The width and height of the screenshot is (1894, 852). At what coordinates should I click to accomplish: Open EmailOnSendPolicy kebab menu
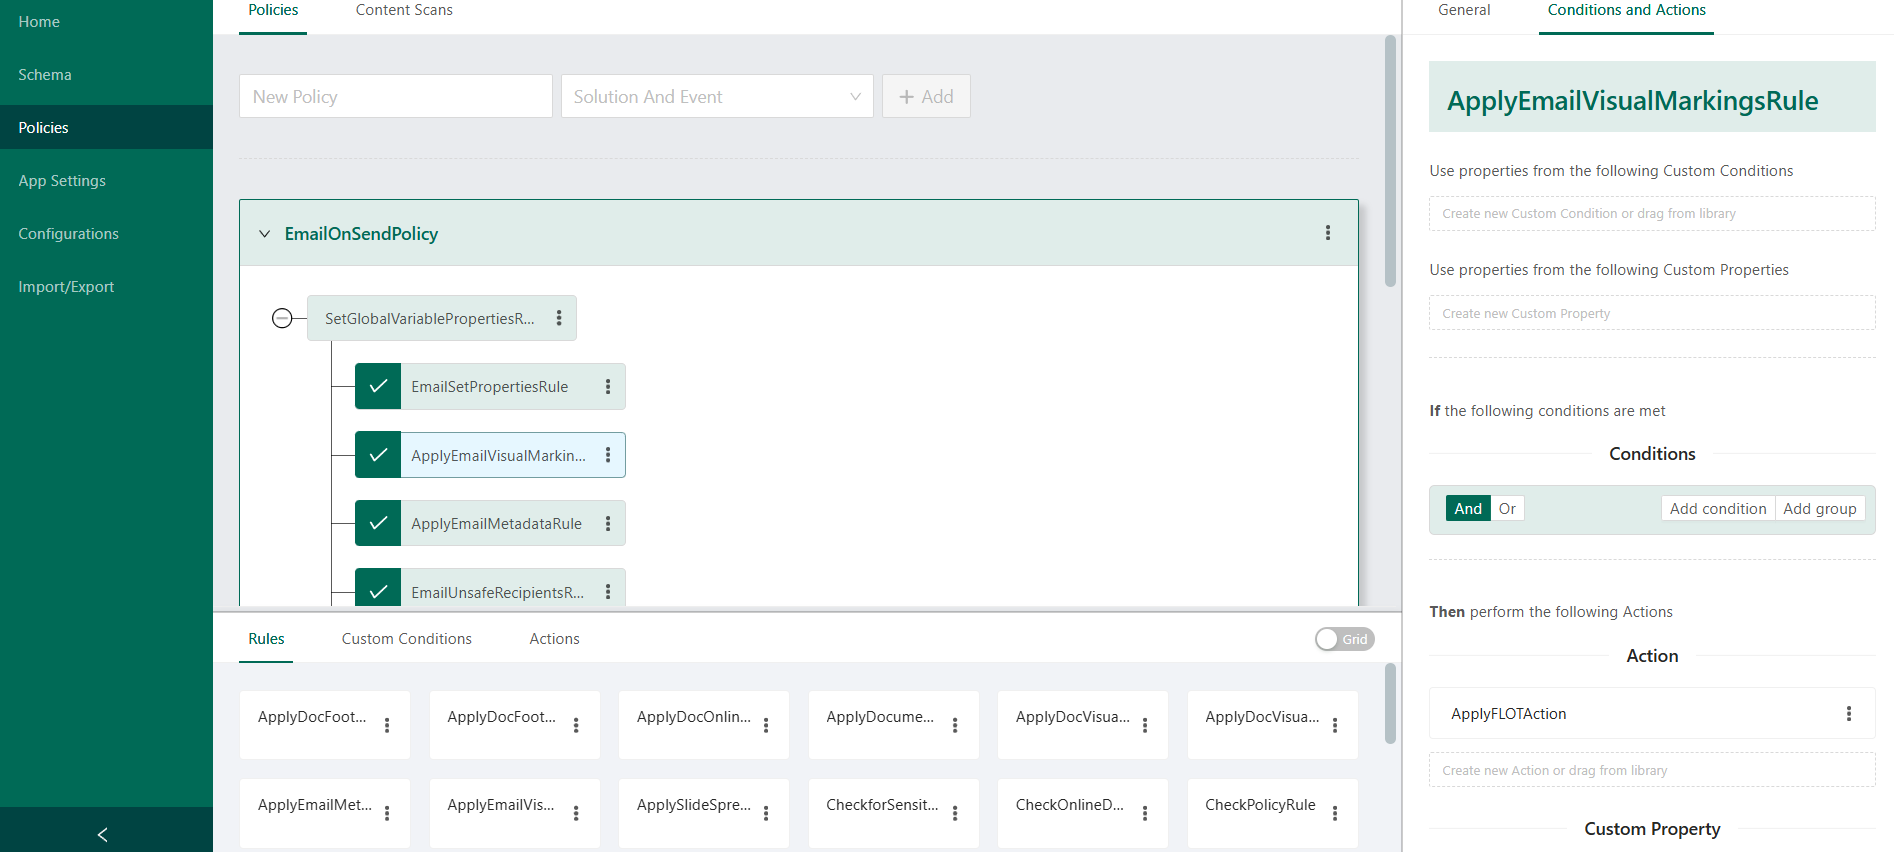(1327, 233)
